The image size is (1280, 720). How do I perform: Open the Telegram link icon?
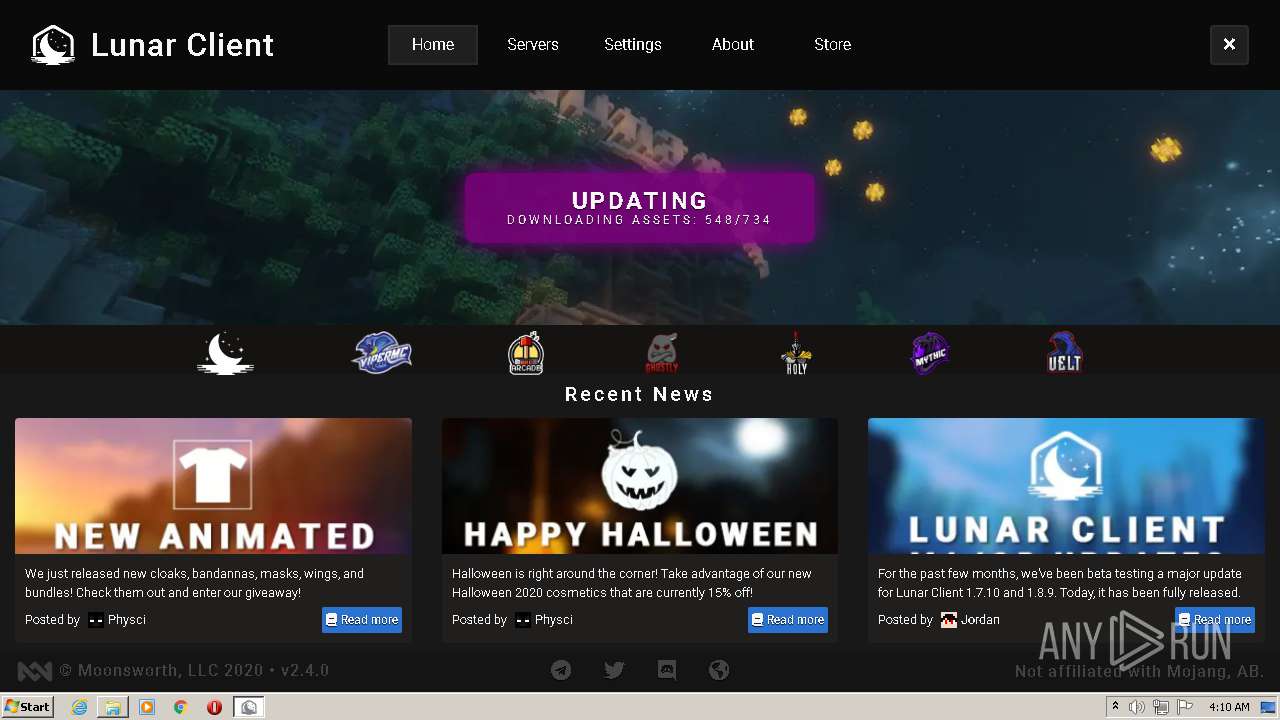click(561, 670)
